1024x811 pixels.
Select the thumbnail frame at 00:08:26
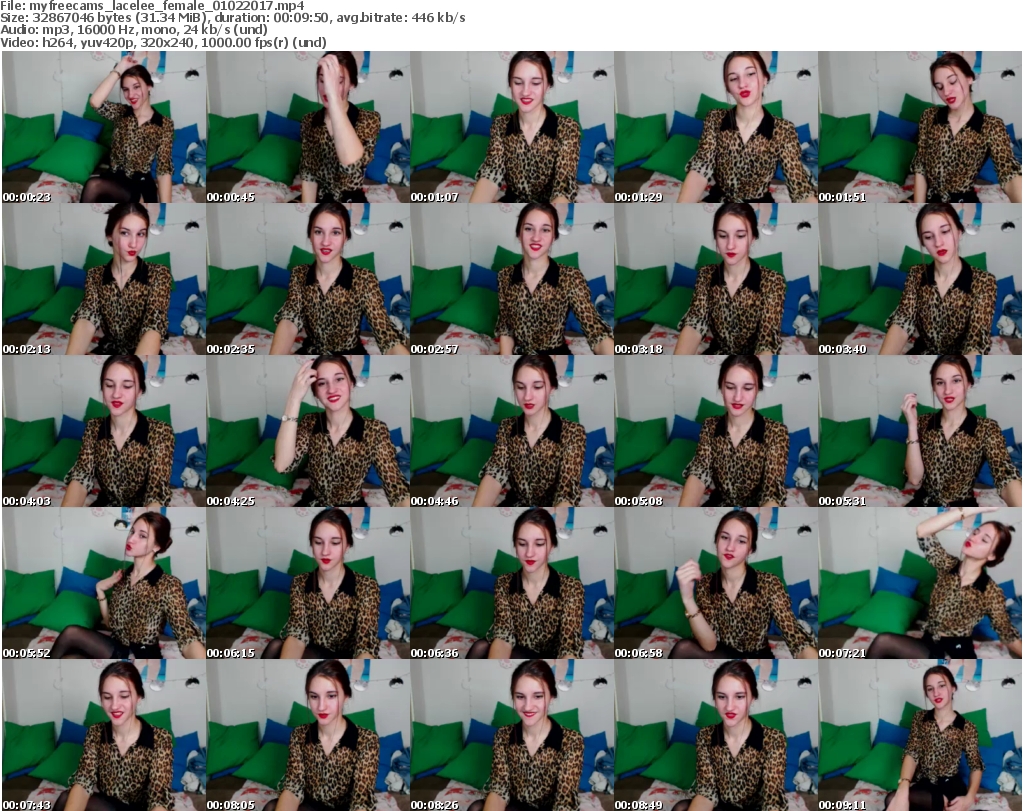(512, 735)
